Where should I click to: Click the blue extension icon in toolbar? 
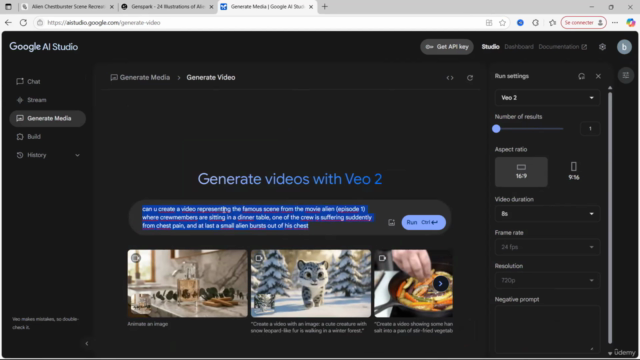click(520, 23)
